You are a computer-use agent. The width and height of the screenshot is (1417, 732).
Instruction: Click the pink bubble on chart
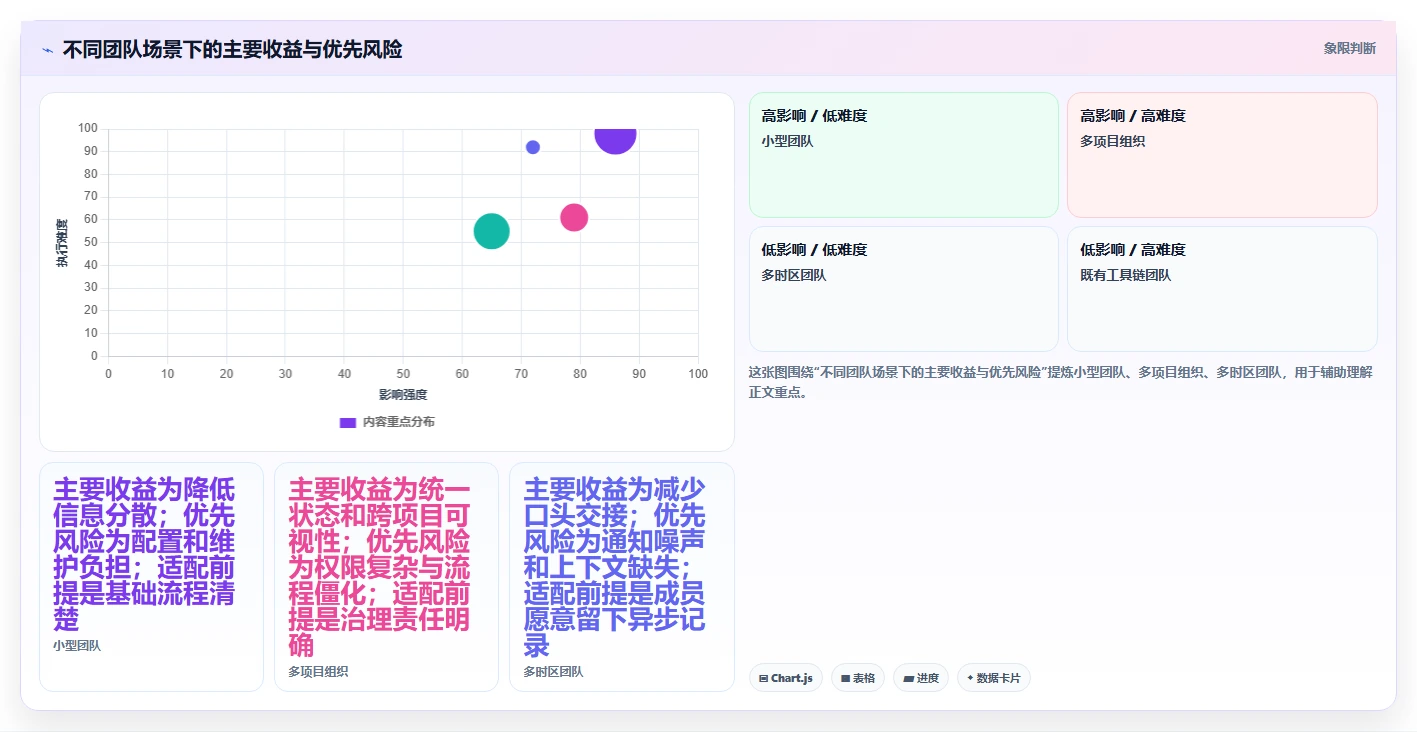[x=574, y=217]
